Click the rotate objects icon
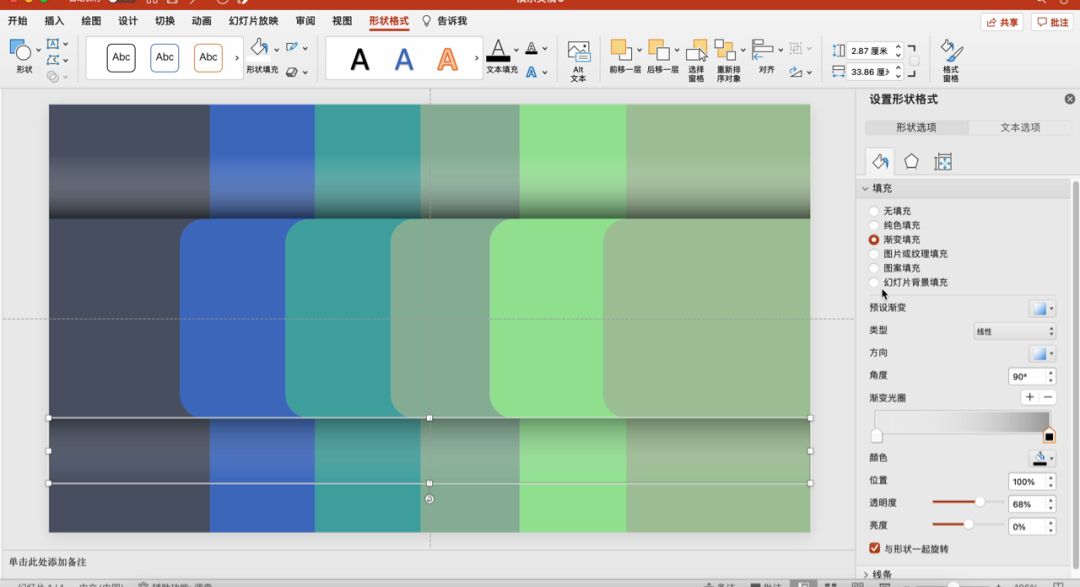The width and height of the screenshot is (1080, 587). click(x=796, y=72)
